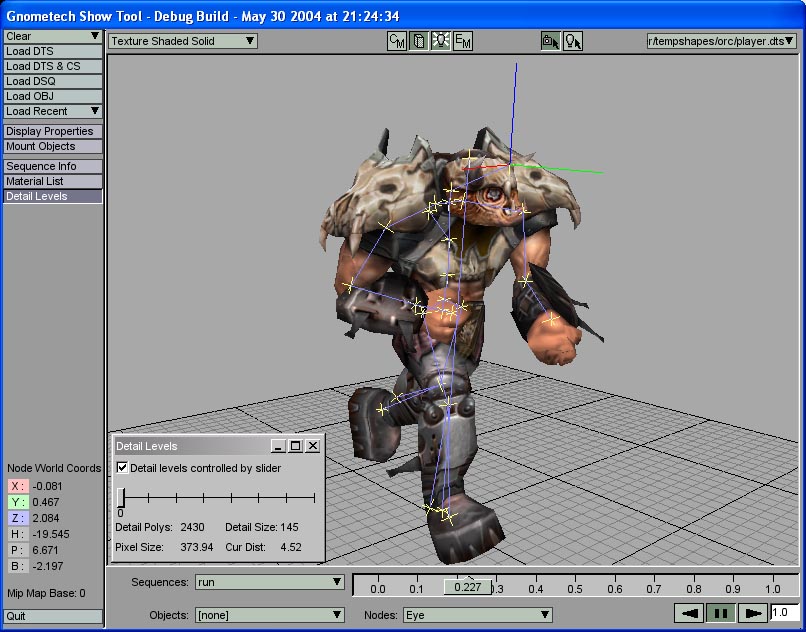Toggle the CM button in the top toolbar
This screenshot has height=632, width=806.
397,41
